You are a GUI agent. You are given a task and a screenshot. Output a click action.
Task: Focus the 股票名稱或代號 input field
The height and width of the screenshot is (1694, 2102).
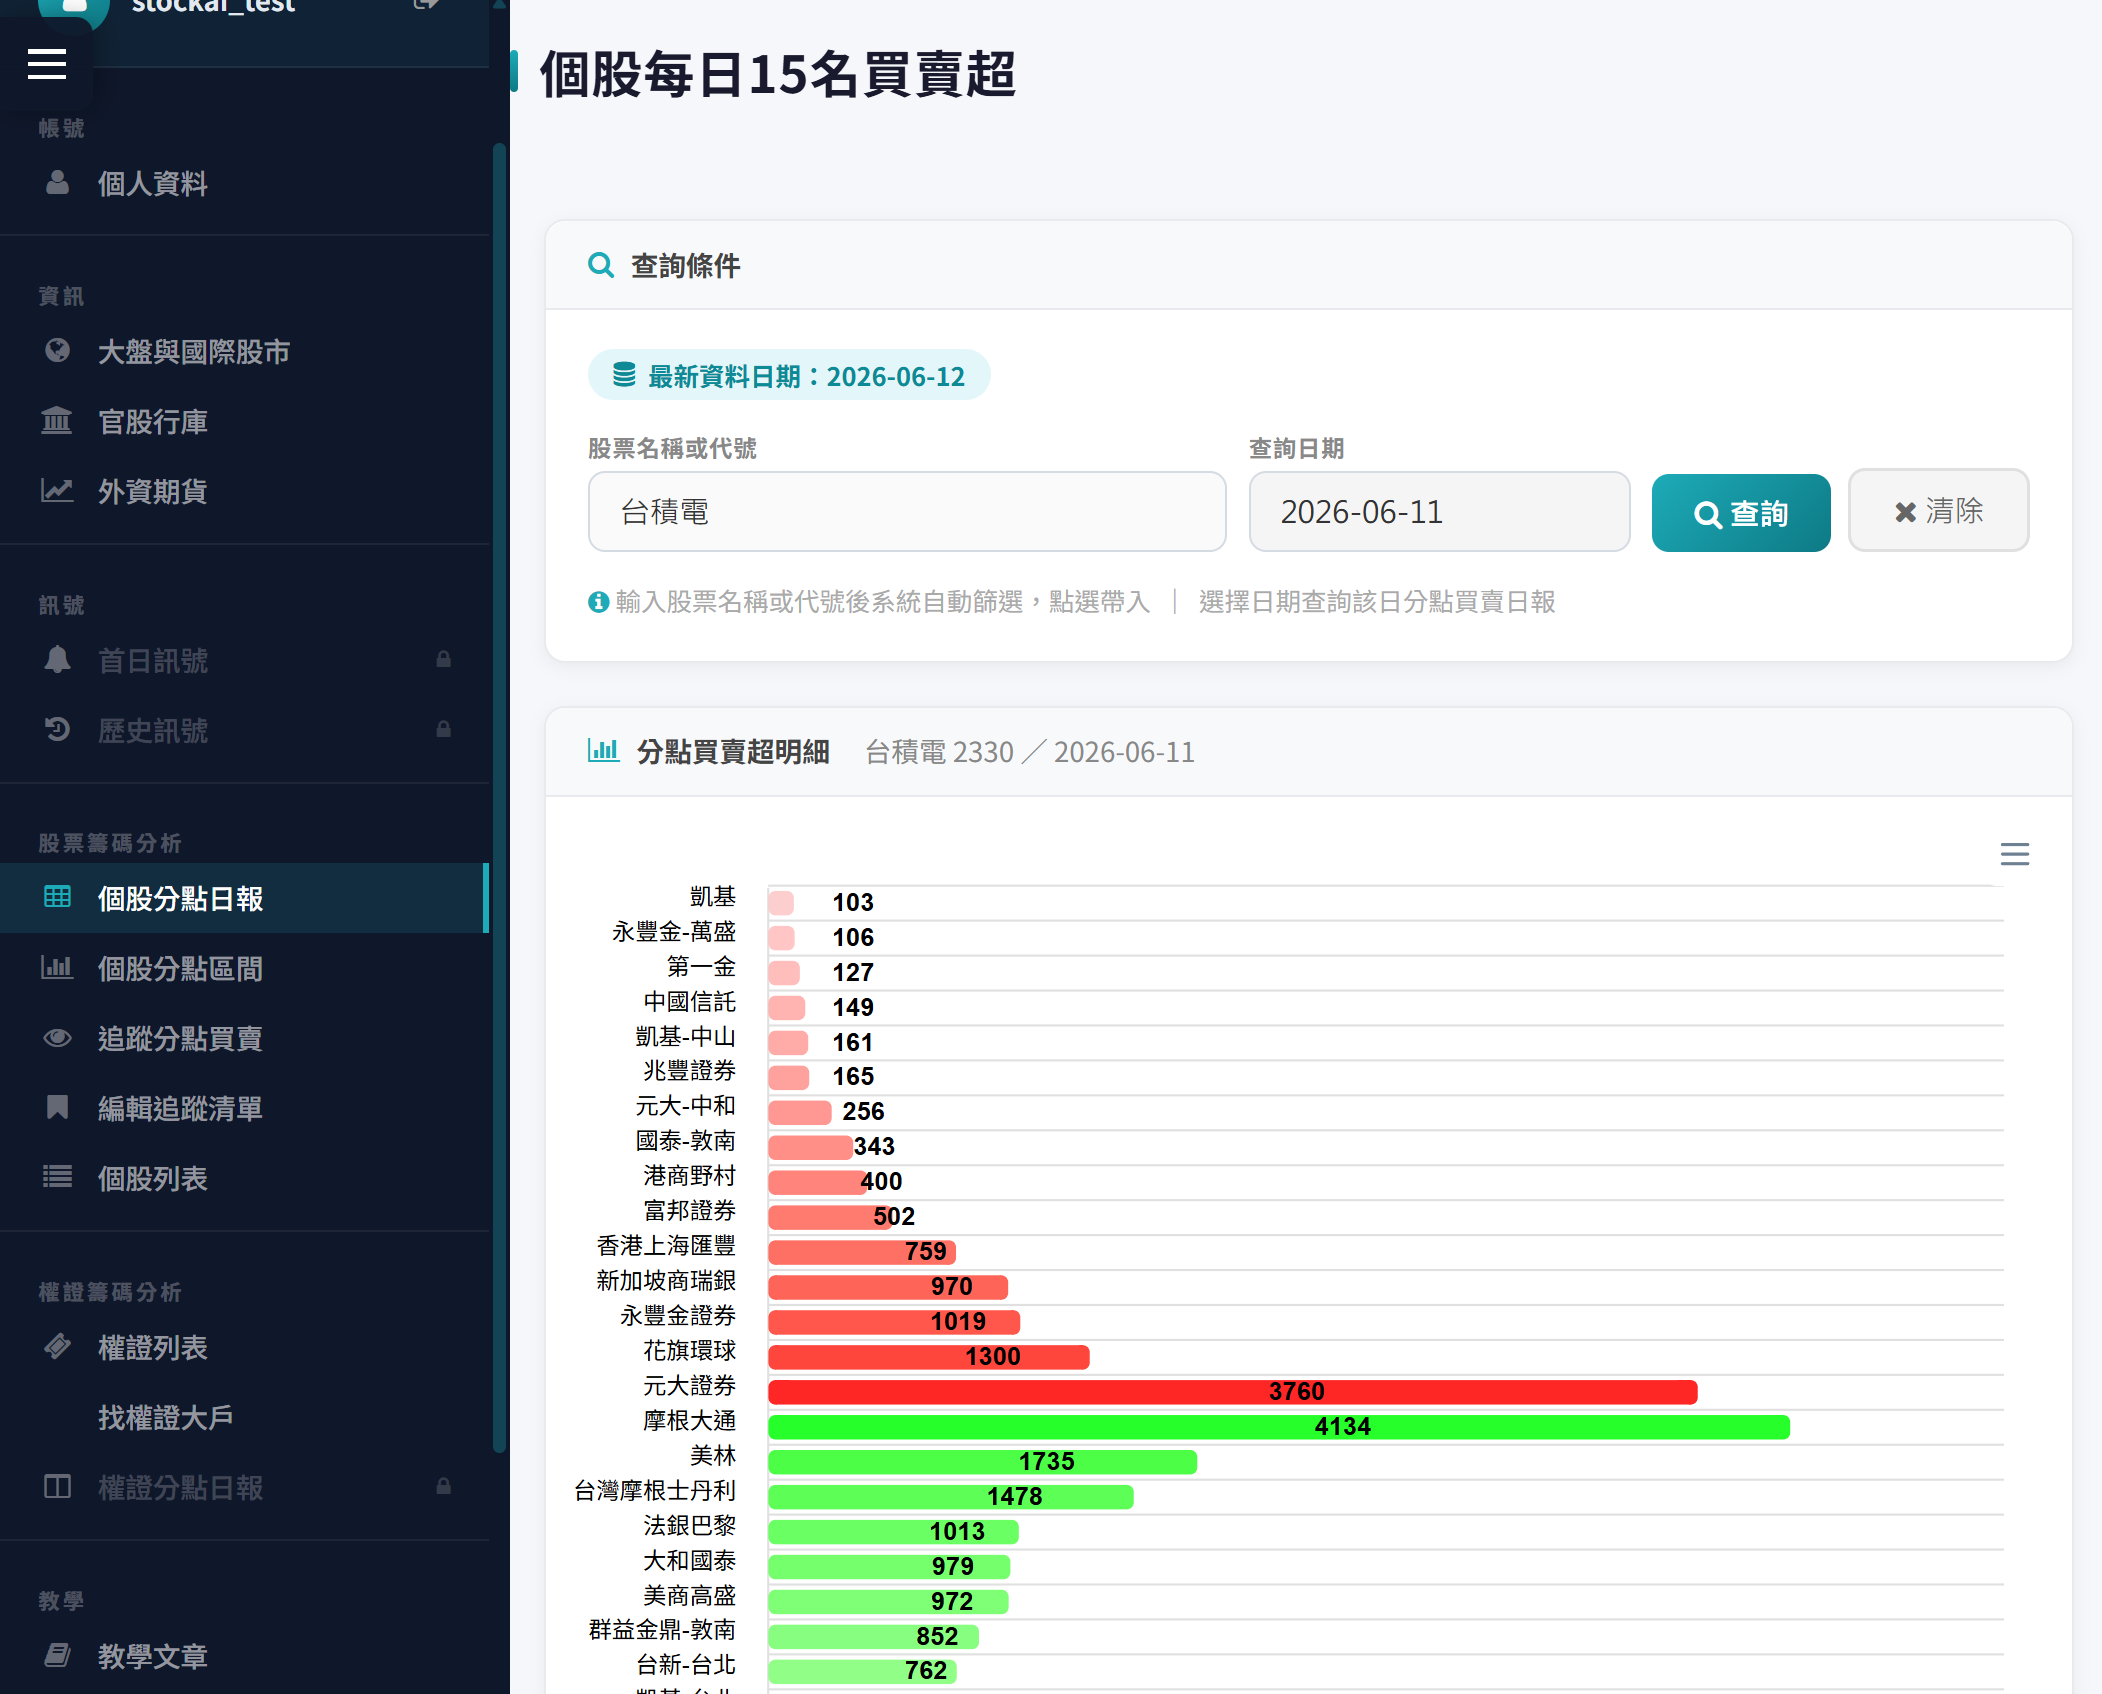coord(906,512)
